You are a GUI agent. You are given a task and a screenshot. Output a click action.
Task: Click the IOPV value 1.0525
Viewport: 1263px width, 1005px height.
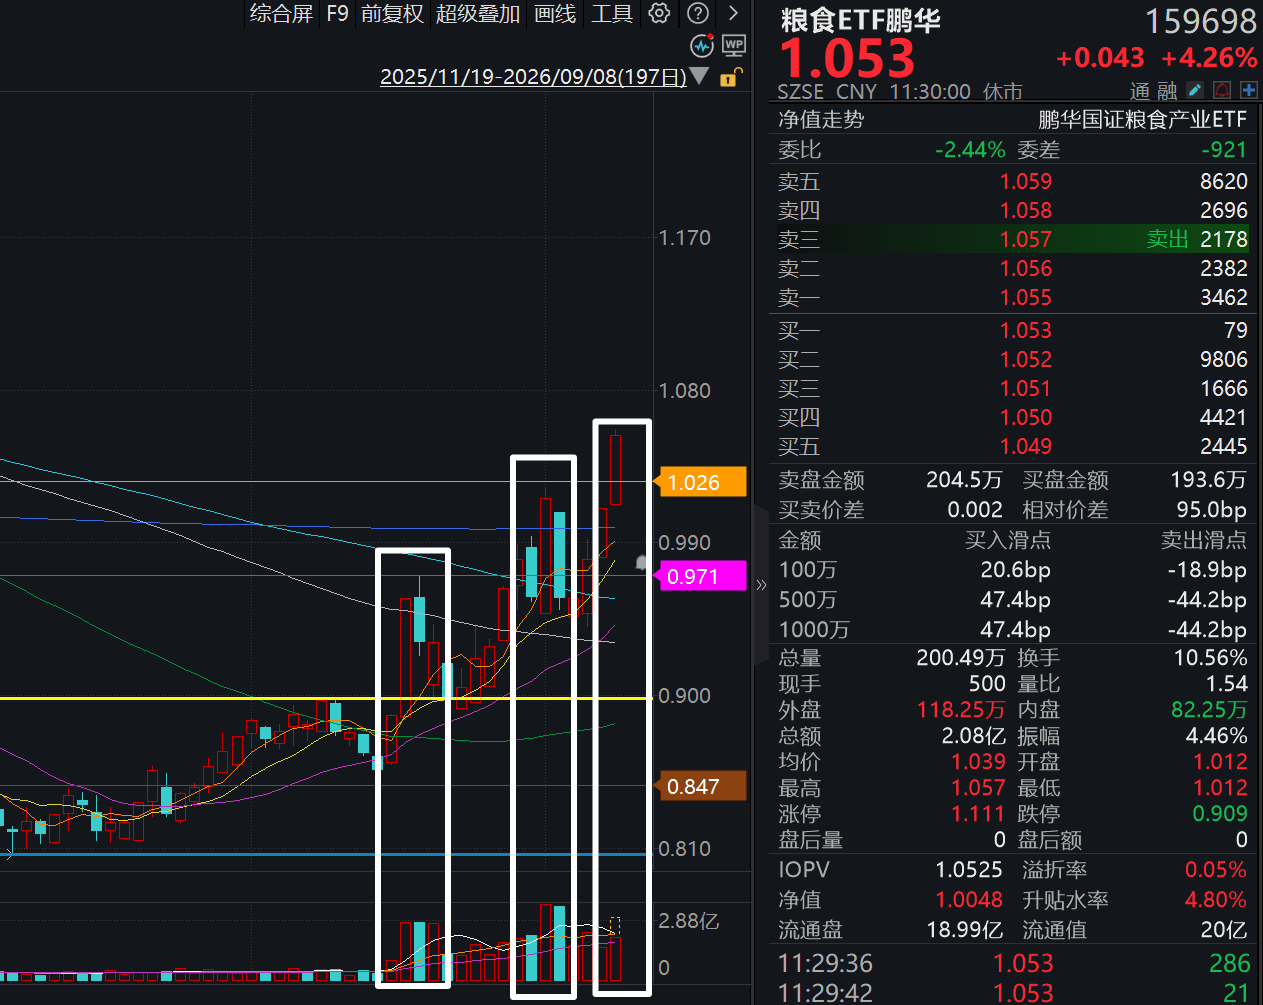point(968,870)
